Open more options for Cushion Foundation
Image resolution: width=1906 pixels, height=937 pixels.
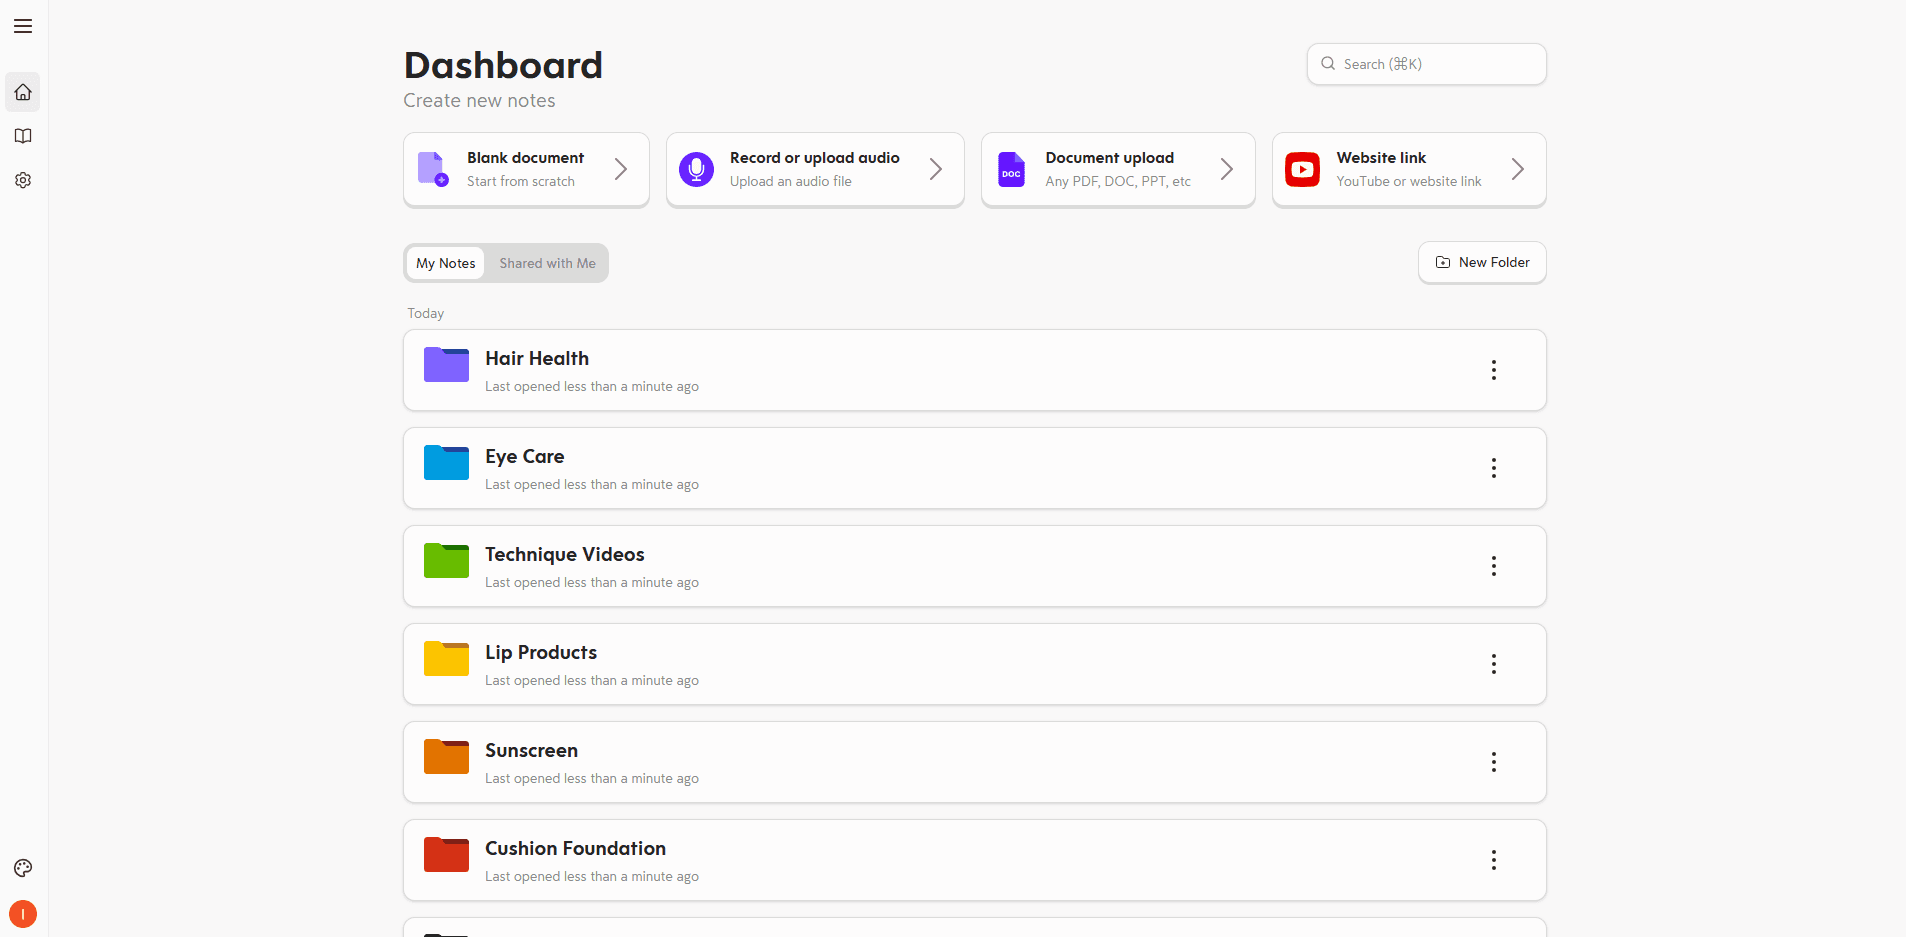(x=1494, y=860)
